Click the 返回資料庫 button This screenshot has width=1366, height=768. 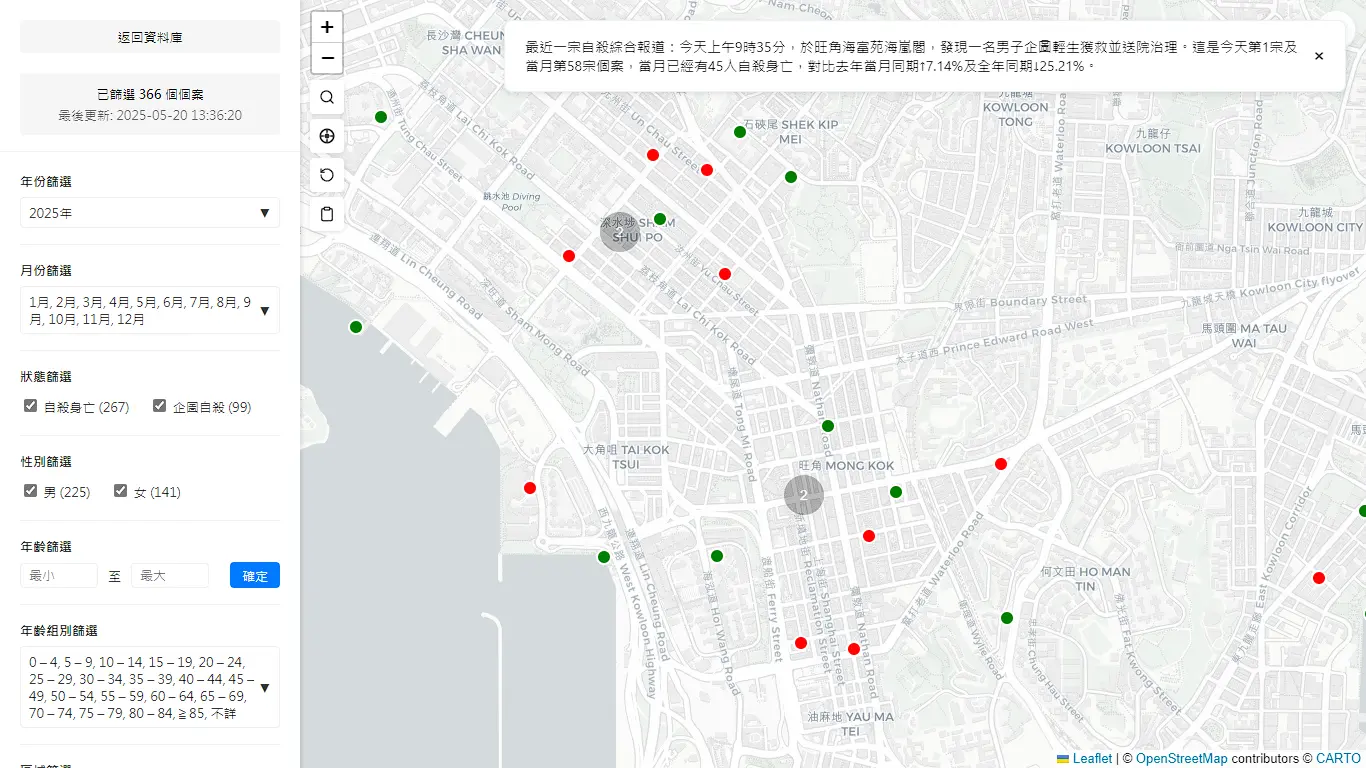150,37
